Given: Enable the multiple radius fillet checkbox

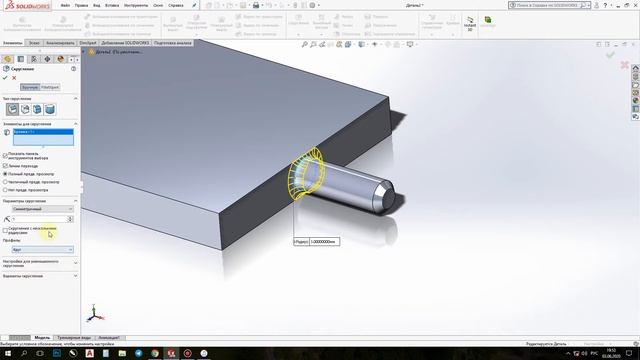Looking at the screenshot, I should point(5,230).
